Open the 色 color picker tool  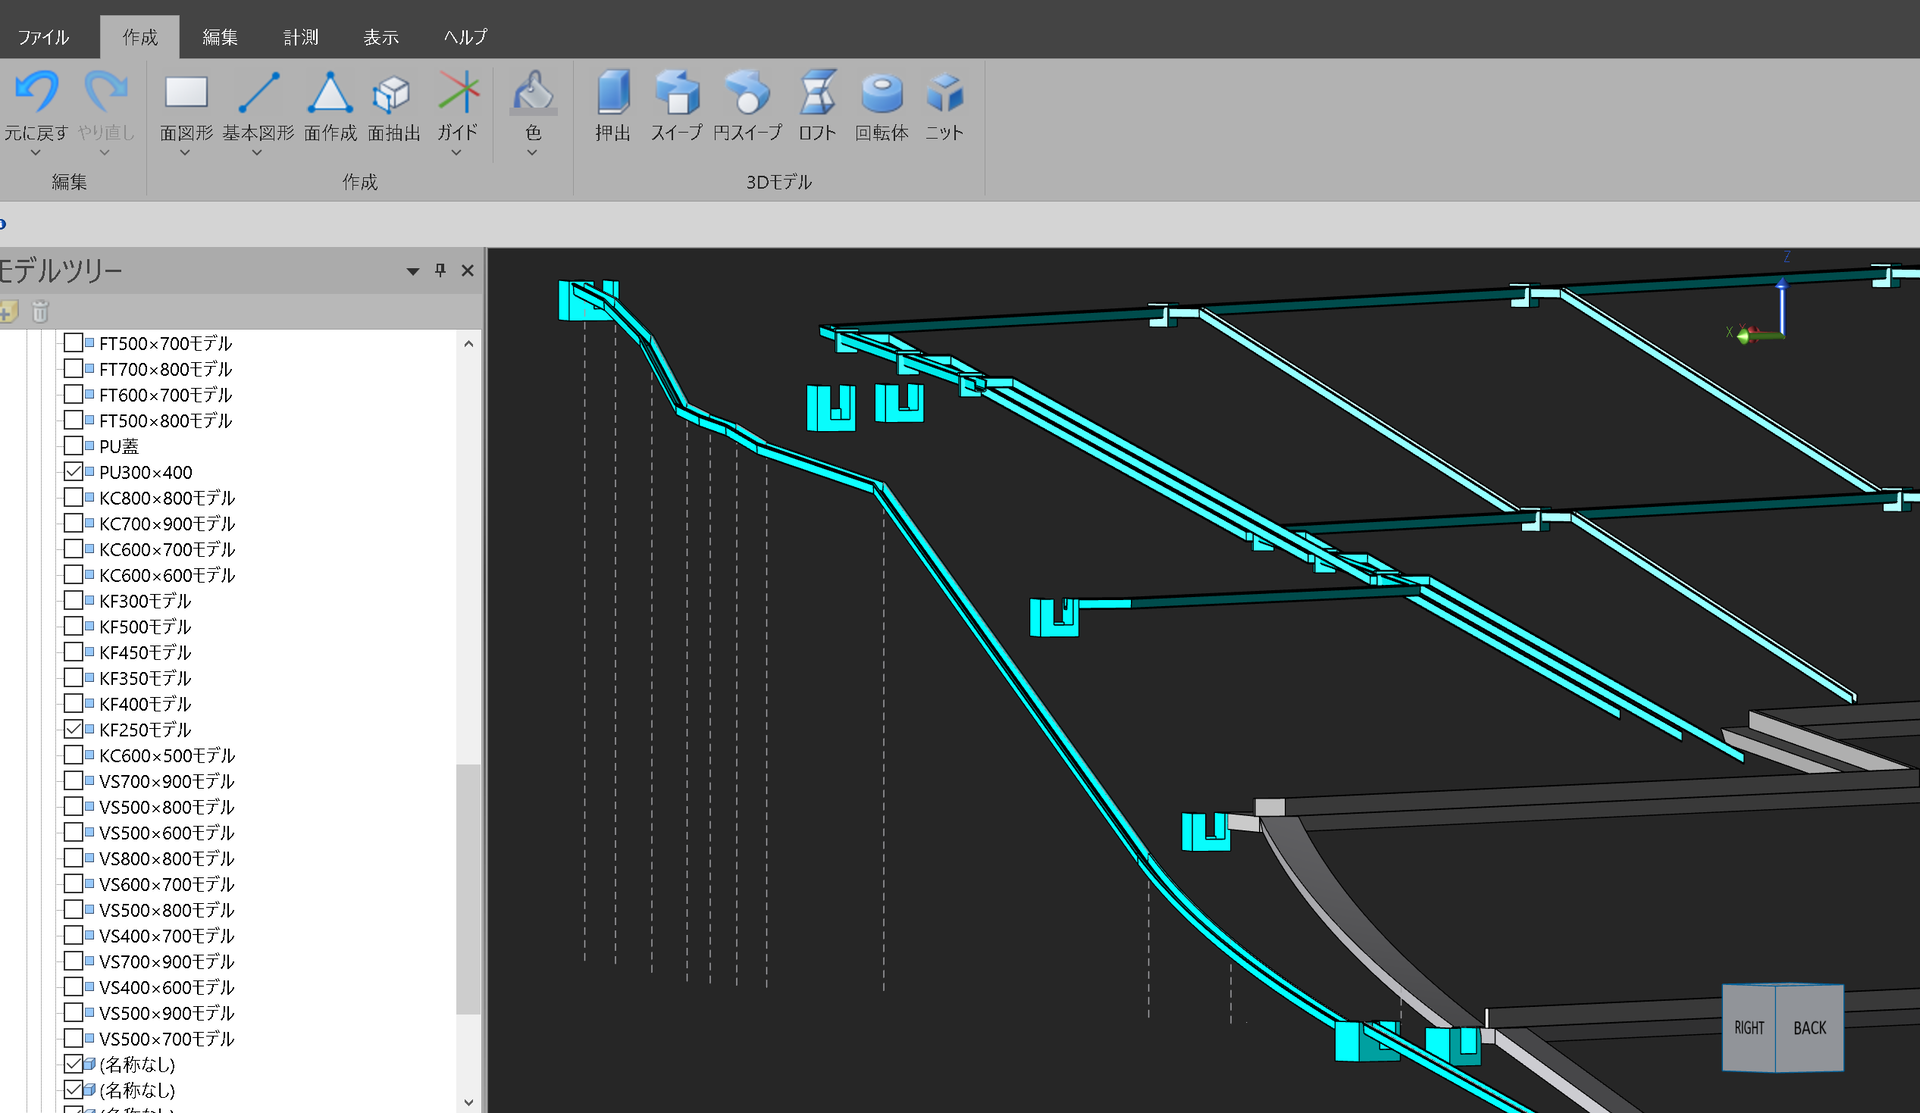(x=533, y=93)
